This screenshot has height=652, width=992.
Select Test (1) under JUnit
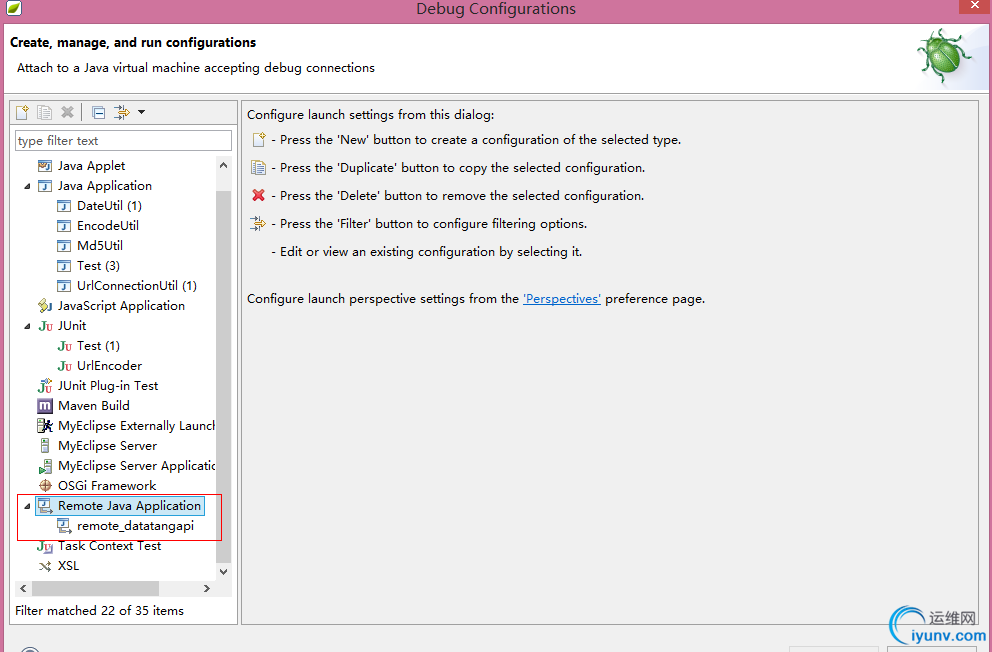click(98, 346)
